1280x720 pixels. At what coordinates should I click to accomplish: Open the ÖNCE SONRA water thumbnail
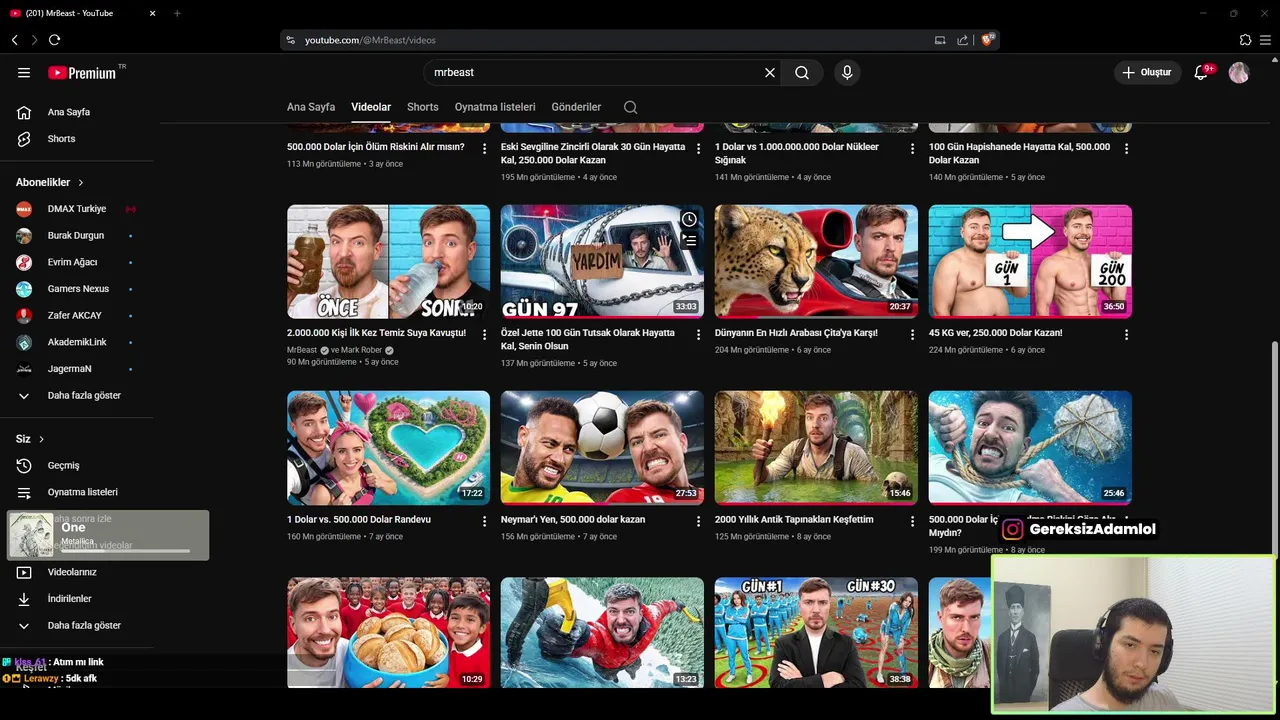click(388, 262)
